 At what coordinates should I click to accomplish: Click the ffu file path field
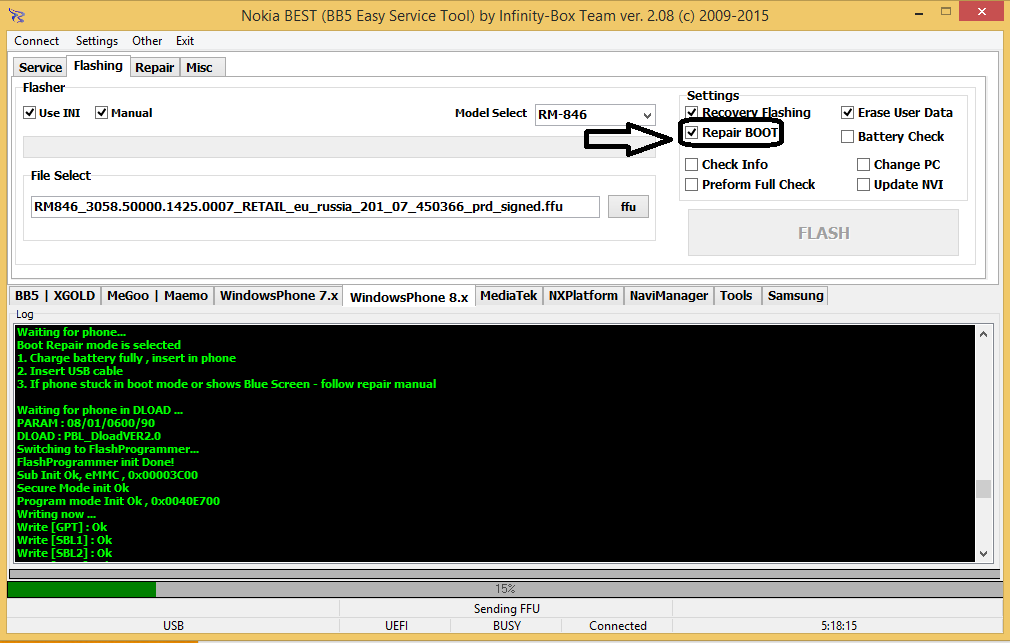point(315,207)
